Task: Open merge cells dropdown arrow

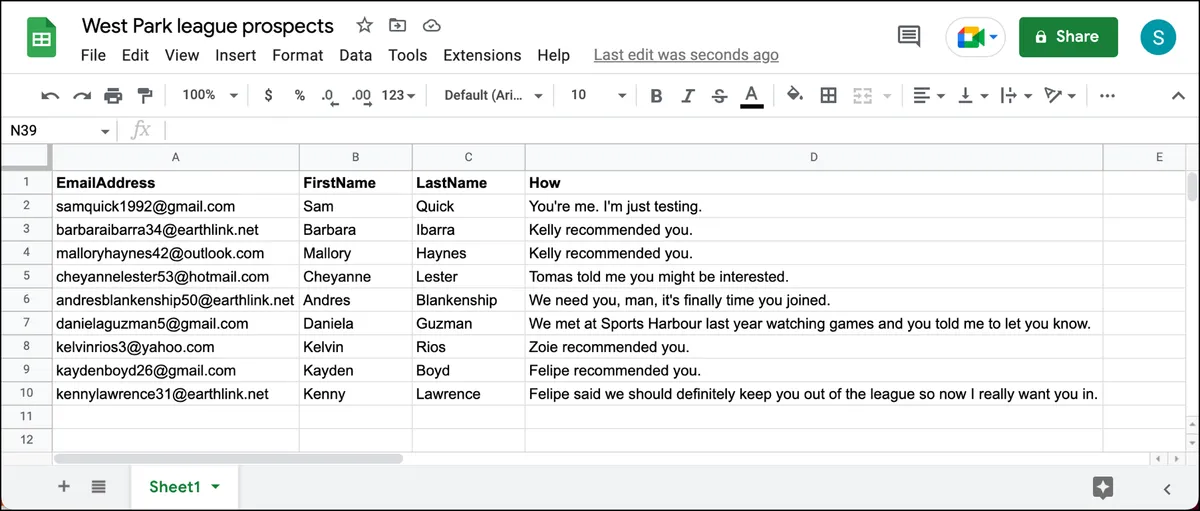Action: [x=886, y=96]
